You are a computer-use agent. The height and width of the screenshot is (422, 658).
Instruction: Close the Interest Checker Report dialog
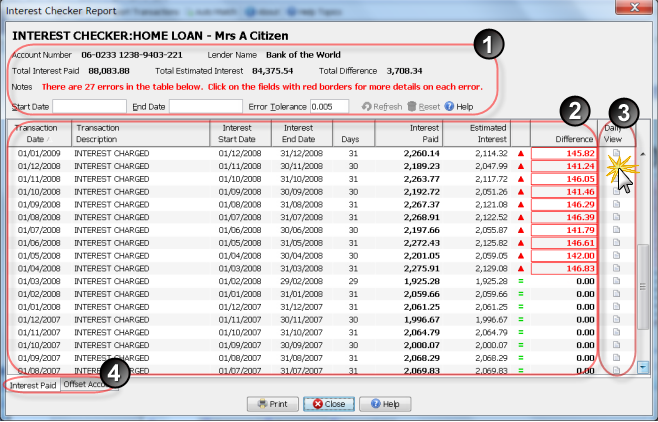tap(329, 404)
